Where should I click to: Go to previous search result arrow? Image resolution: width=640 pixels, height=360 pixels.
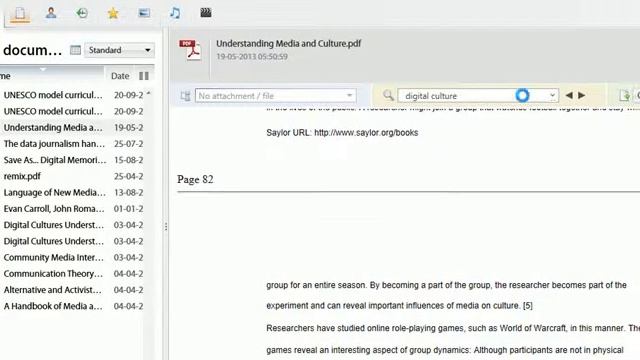[x=569, y=96]
